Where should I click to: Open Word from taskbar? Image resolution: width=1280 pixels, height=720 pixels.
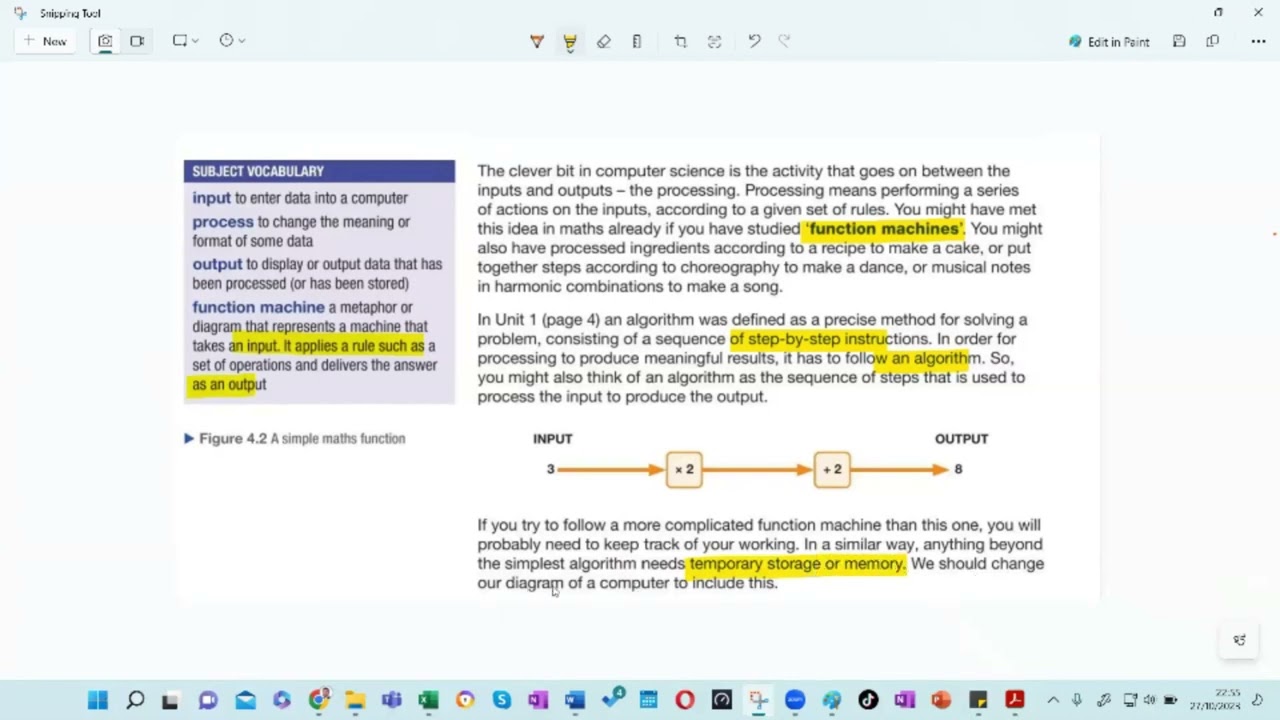(x=575, y=700)
